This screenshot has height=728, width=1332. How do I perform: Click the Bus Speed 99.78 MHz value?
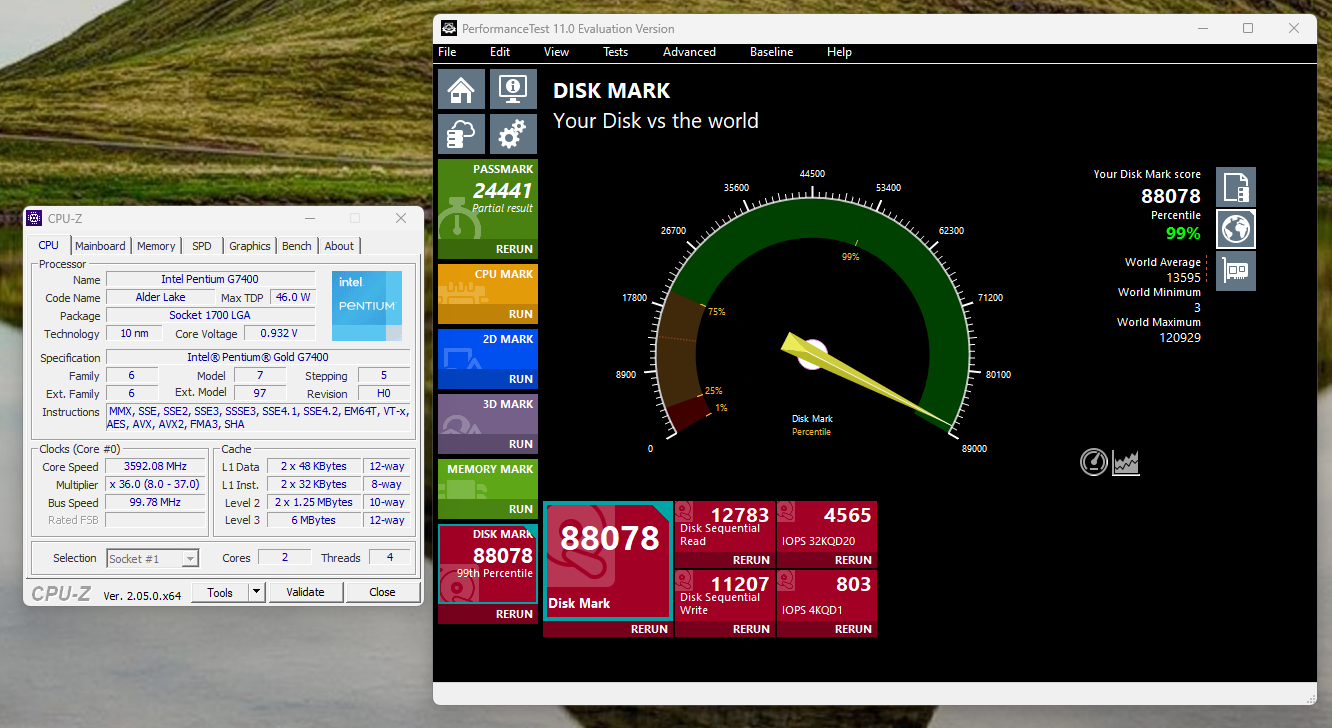pos(155,503)
